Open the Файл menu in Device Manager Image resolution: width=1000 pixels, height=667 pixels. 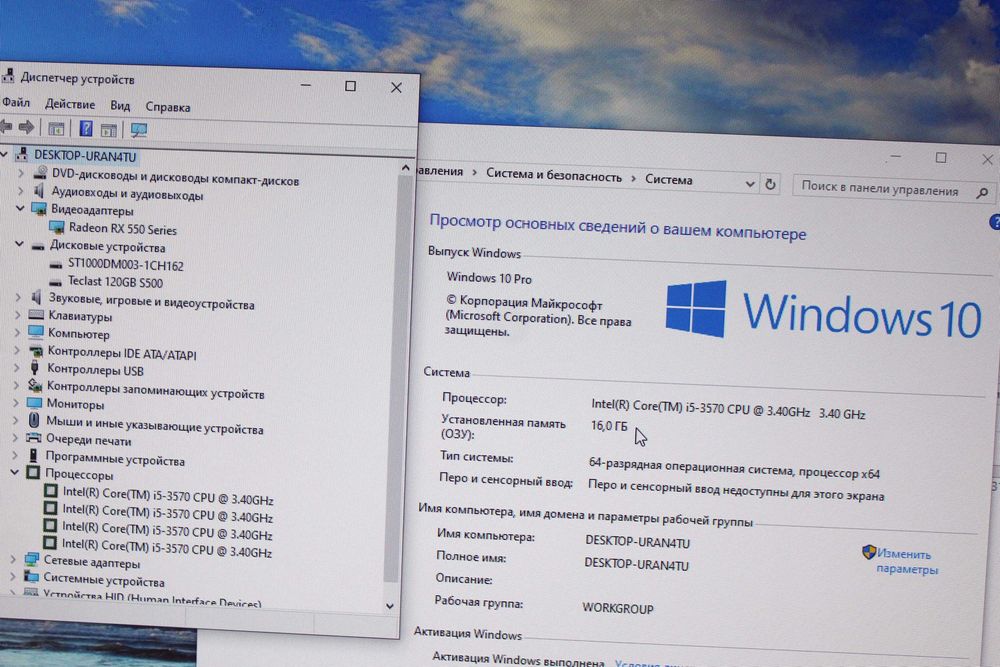pyautogui.click(x=16, y=102)
